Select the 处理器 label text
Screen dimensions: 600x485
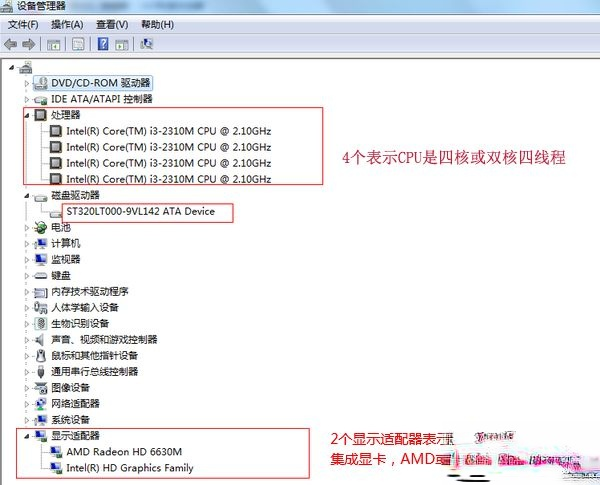click(66, 115)
